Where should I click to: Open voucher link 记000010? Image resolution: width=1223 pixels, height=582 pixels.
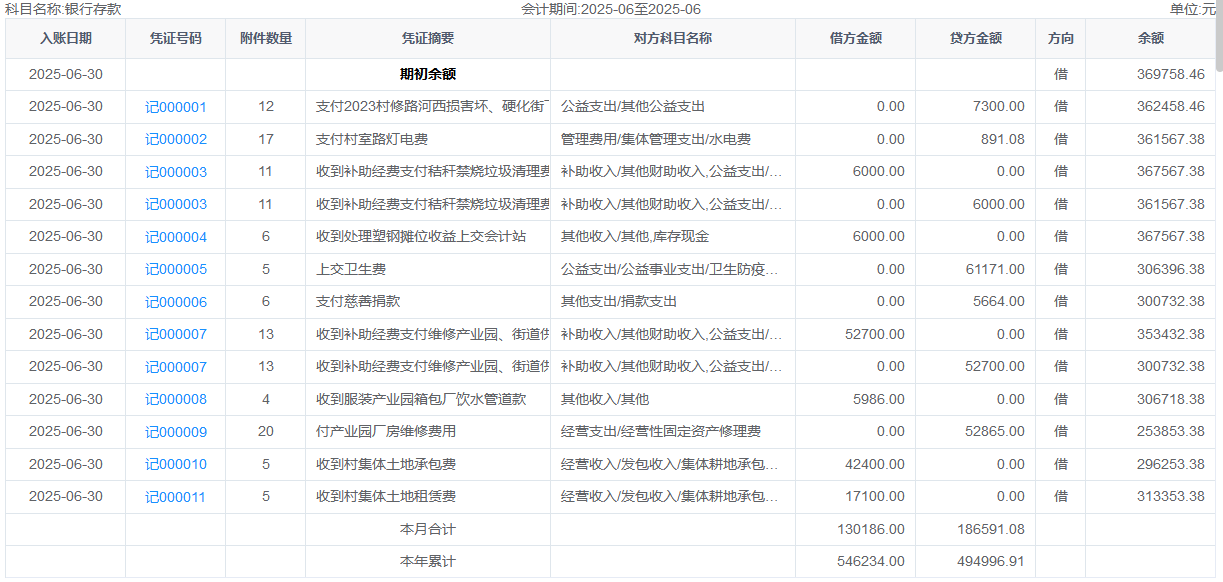point(175,465)
